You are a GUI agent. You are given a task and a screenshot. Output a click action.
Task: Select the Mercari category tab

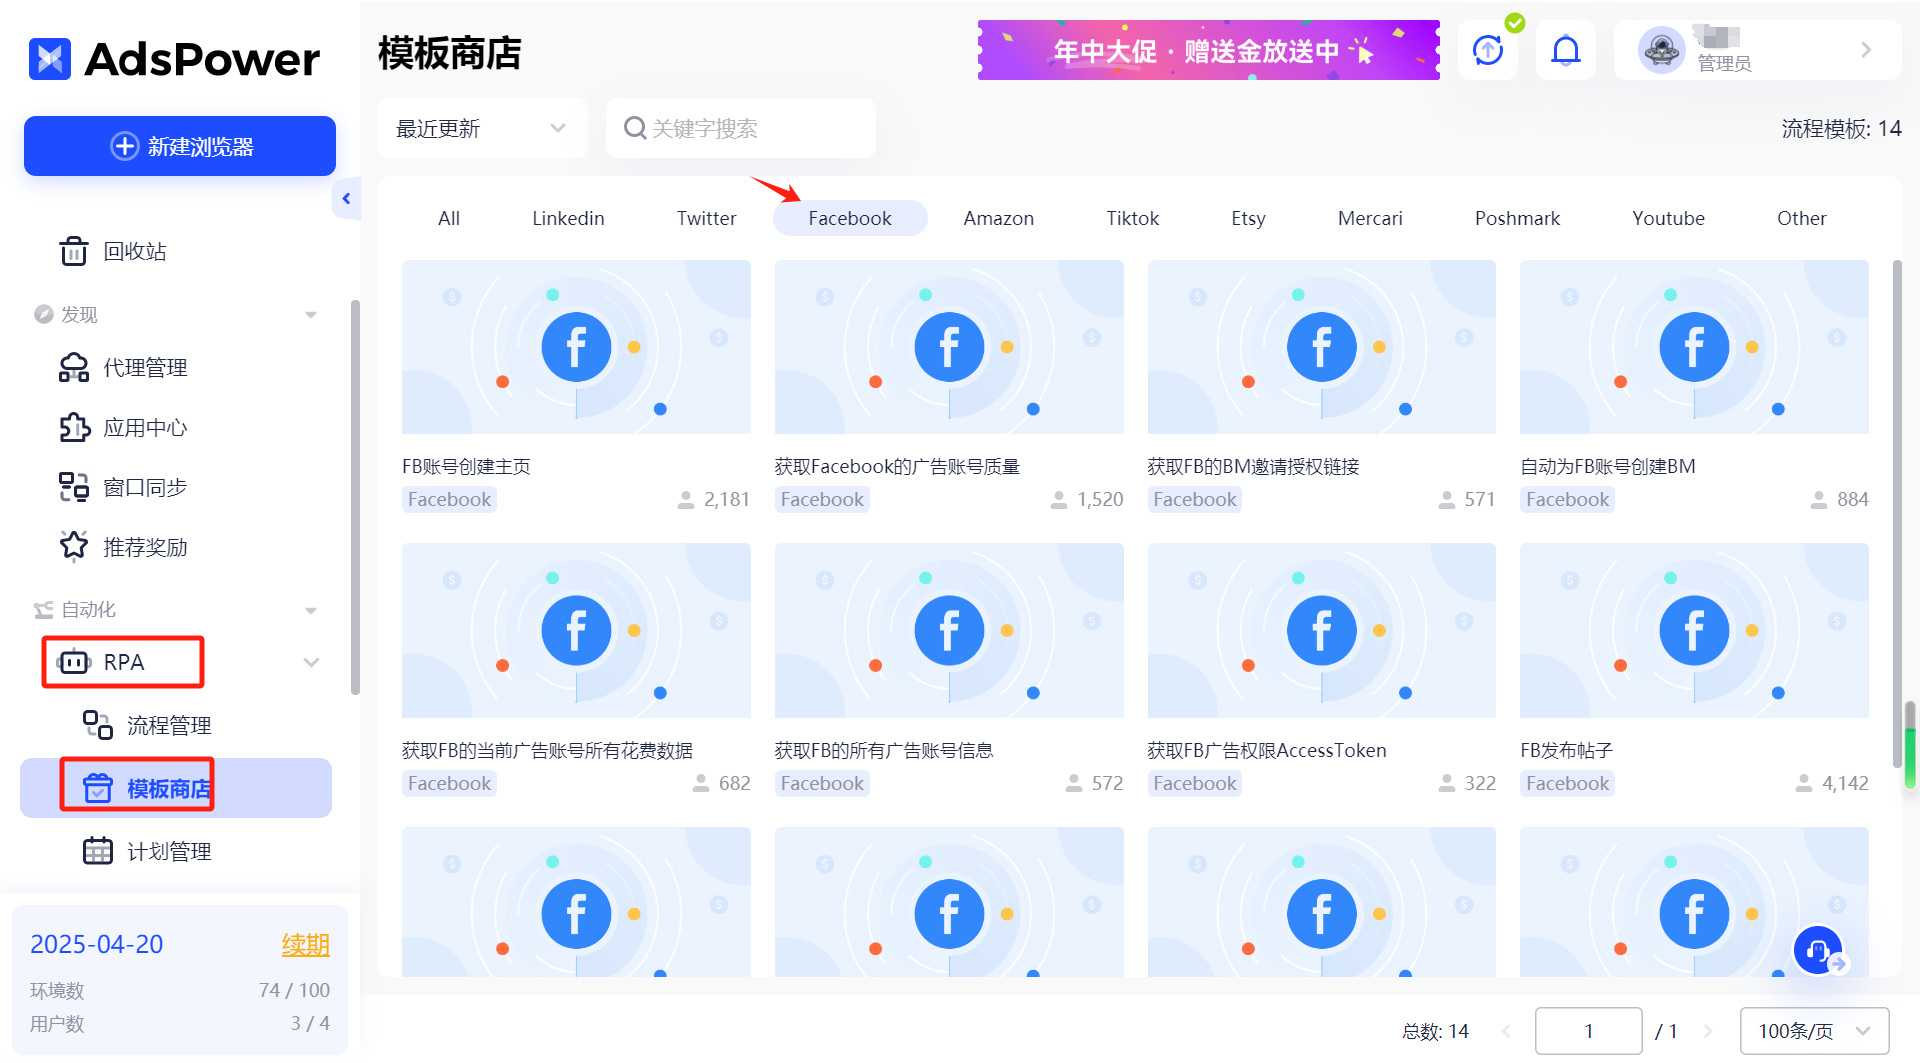coord(1370,218)
